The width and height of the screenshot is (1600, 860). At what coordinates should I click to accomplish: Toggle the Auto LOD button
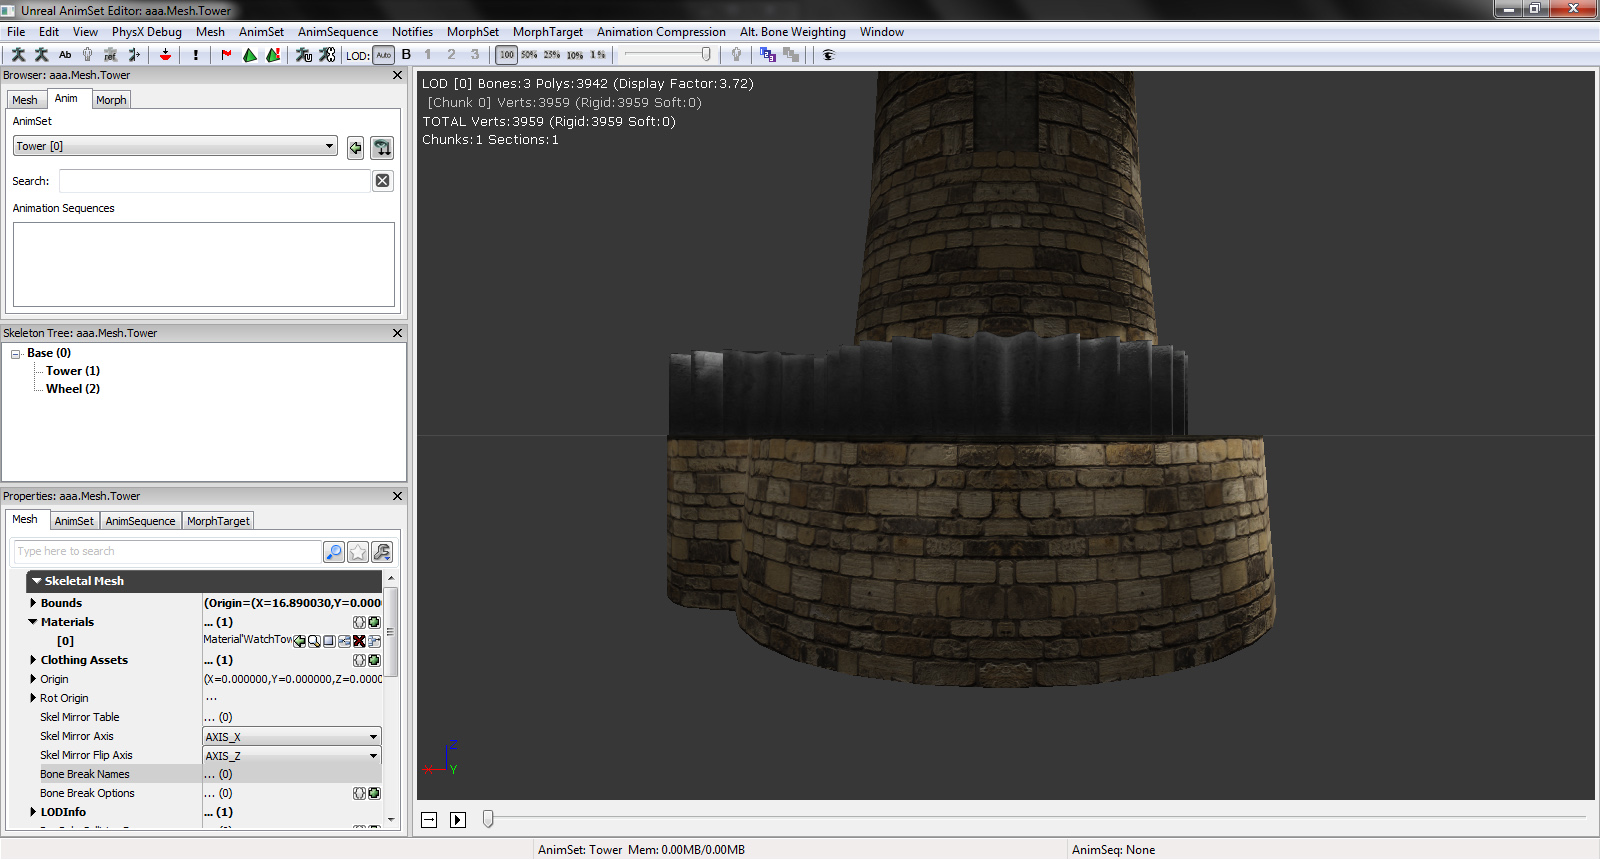(x=384, y=55)
